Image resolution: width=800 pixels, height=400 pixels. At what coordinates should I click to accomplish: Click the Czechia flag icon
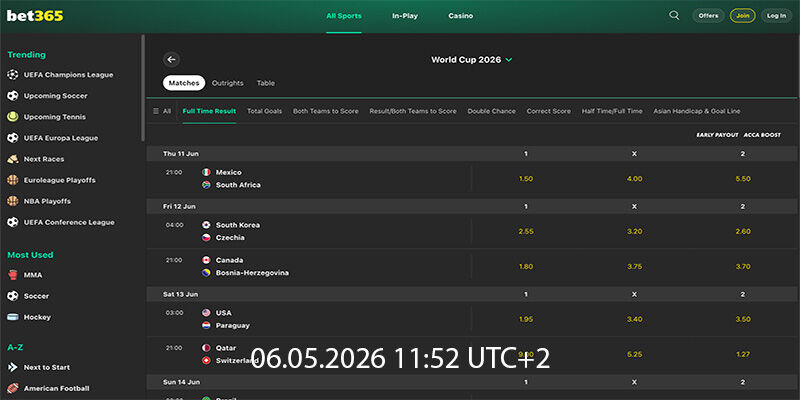pos(206,238)
